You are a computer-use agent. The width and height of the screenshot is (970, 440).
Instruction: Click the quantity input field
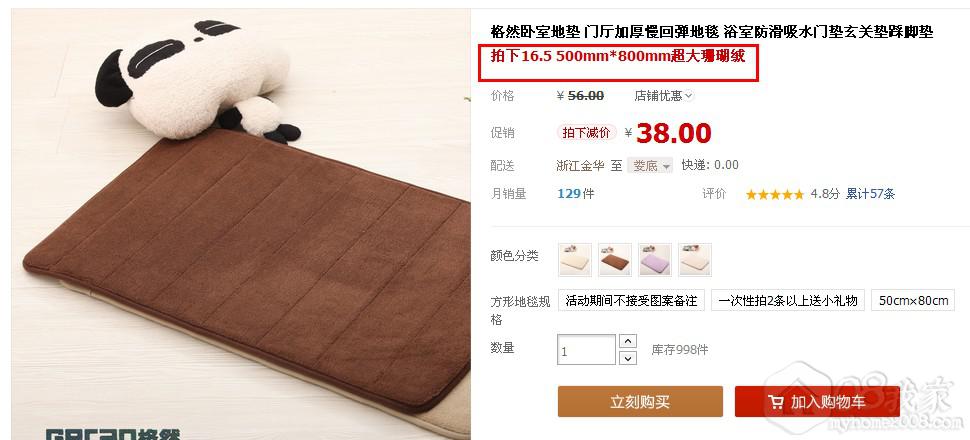[586, 350]
